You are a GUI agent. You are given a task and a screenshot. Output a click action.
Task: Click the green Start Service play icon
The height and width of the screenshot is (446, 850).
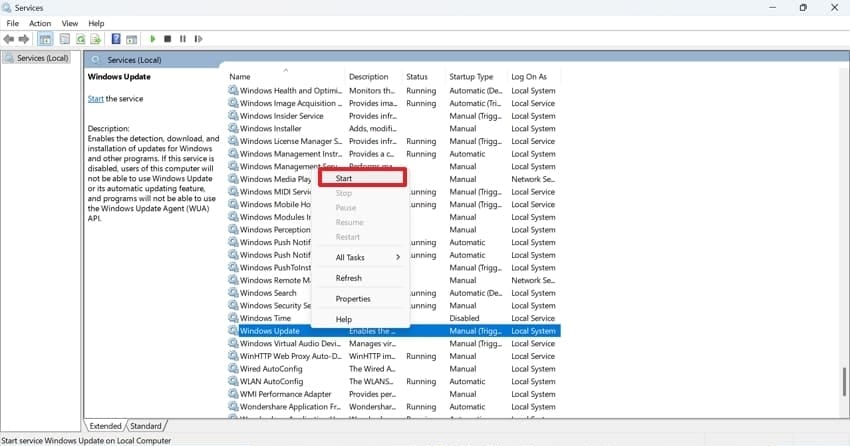click(153, 39)
